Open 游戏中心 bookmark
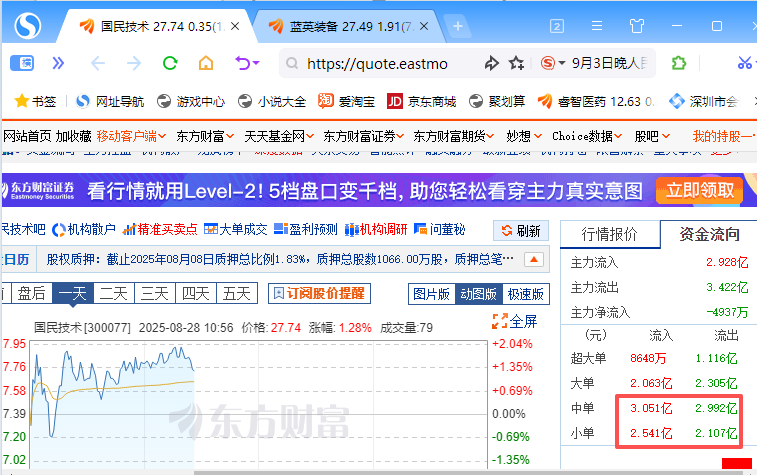The image size is (757, 475). 191,101
